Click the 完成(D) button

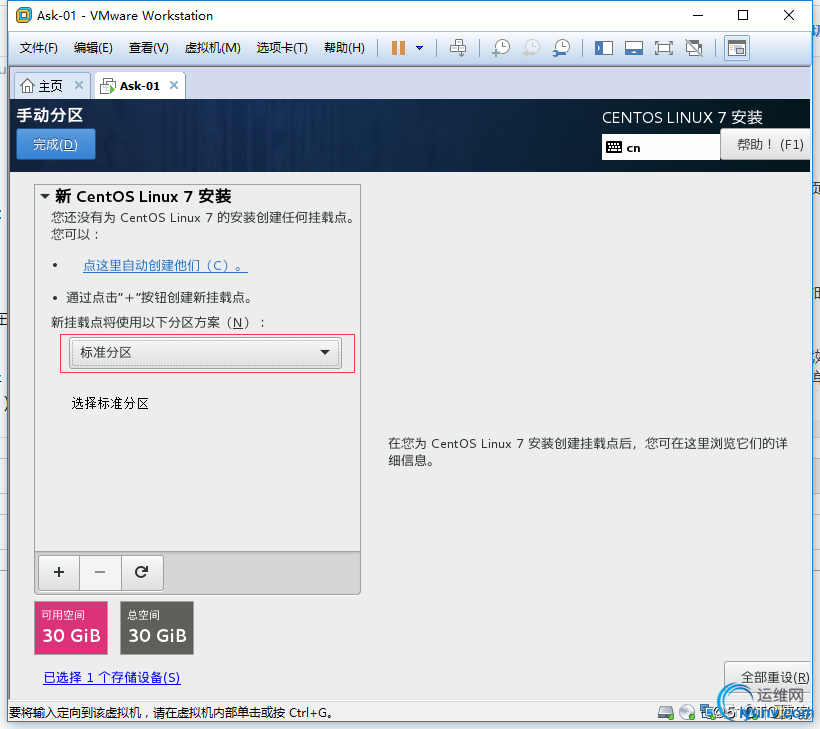coord(55,144)
